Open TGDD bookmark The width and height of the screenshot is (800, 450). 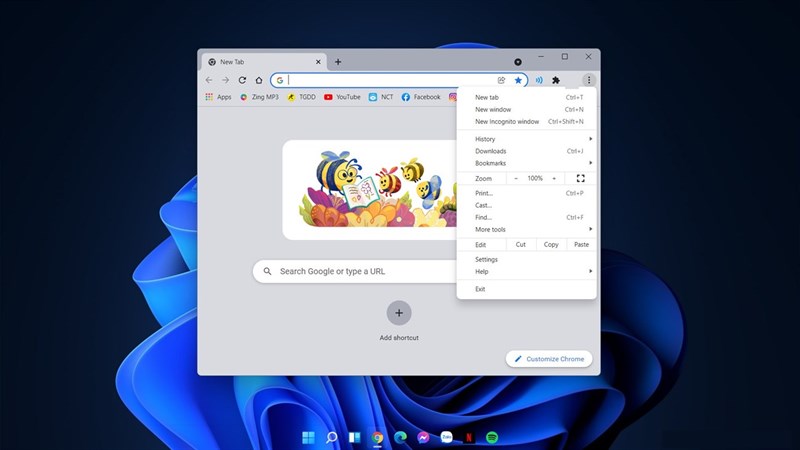click(302, 97)
